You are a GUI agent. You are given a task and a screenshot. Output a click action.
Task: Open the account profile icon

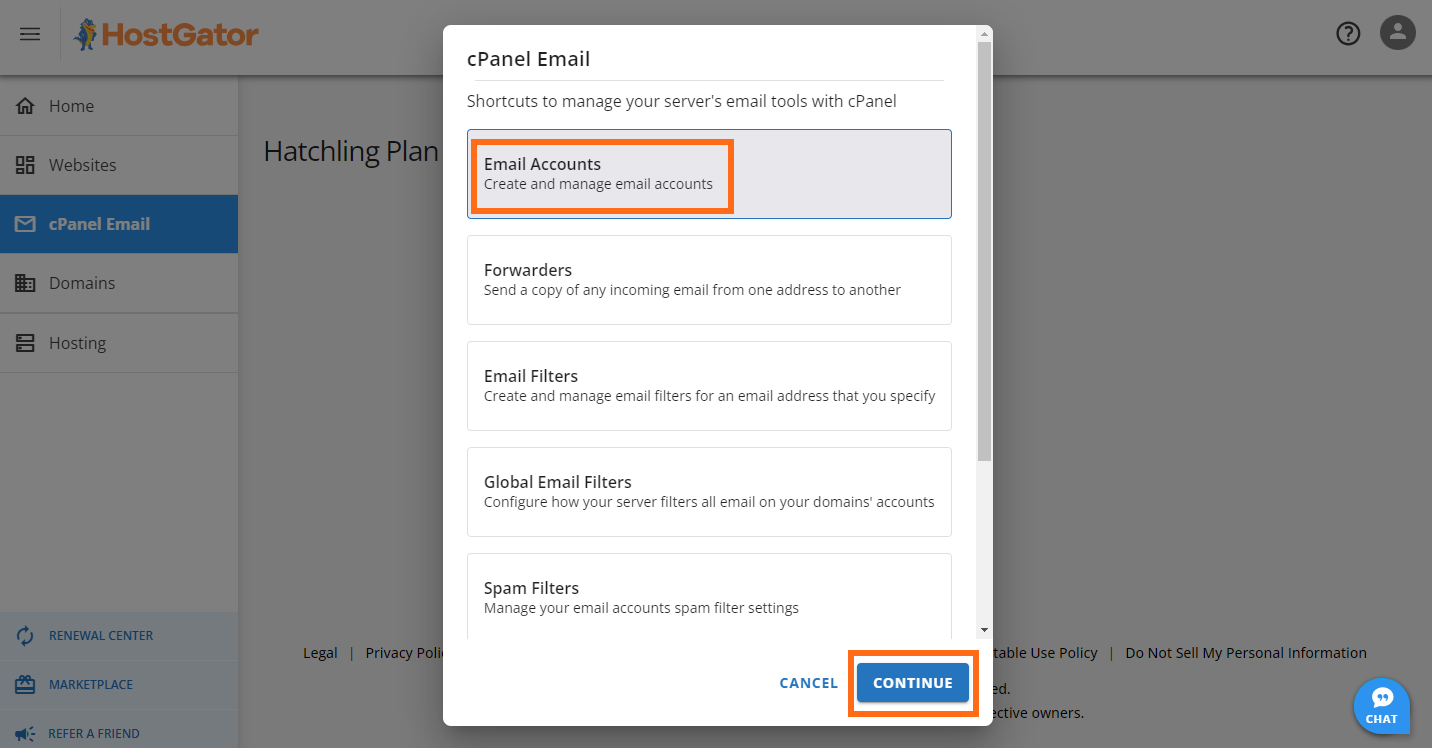(x=1397, y=33)
